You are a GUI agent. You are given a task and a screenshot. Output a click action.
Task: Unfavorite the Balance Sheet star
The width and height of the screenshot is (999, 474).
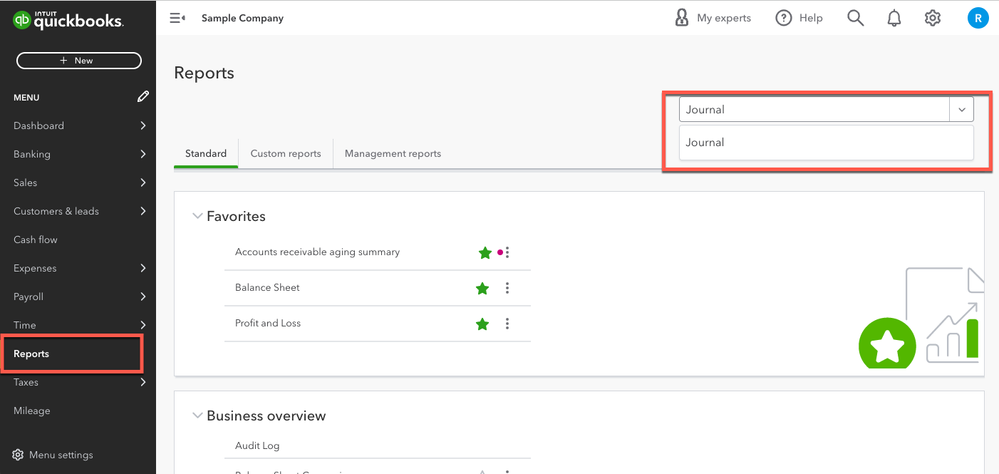click(x=483, y=288)
